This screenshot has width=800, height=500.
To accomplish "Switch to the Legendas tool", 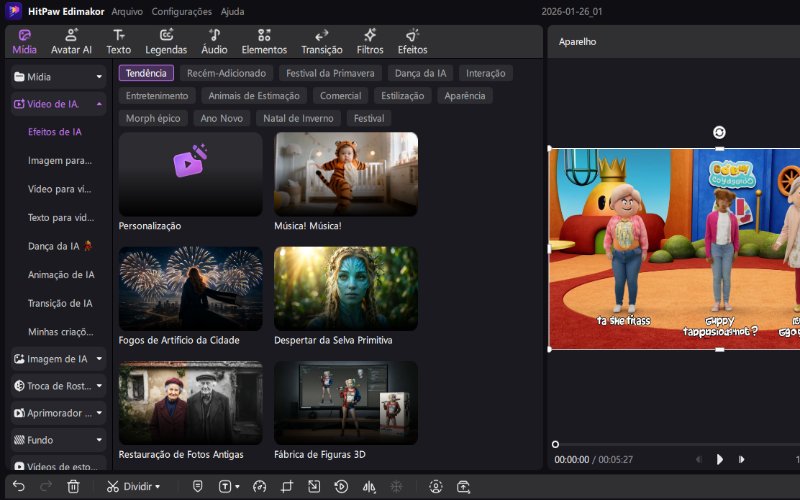I will click(166, 41).
